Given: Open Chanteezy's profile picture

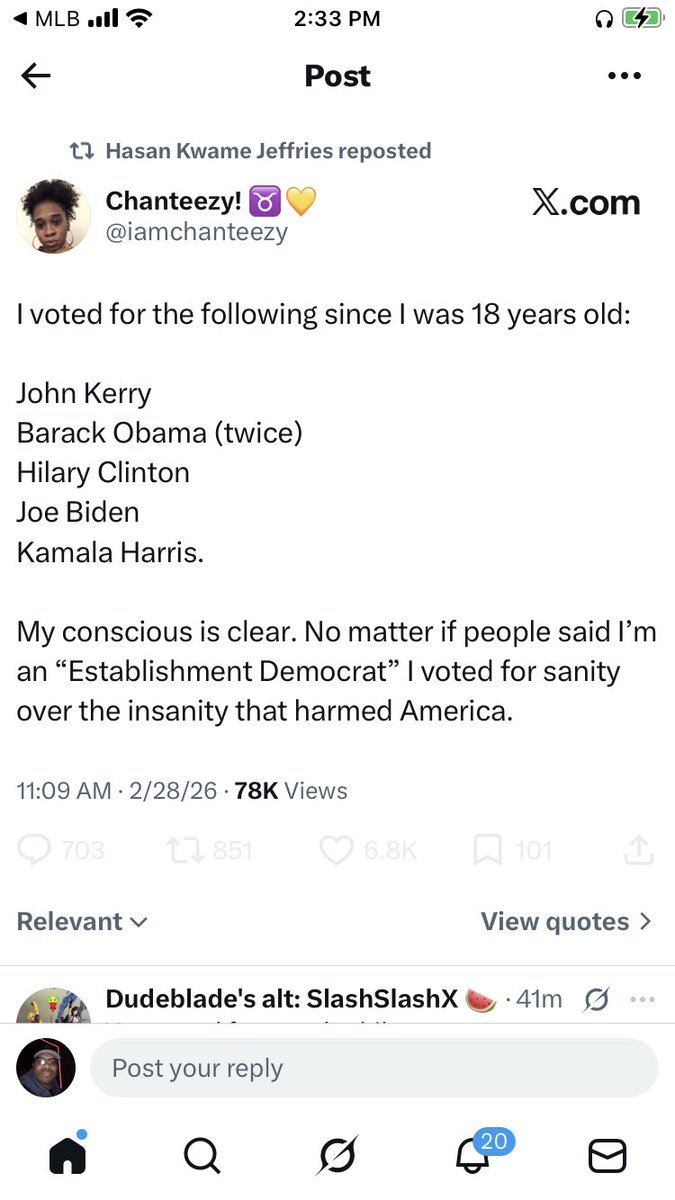Looking at the screenshot, I should tap(52, 216).
